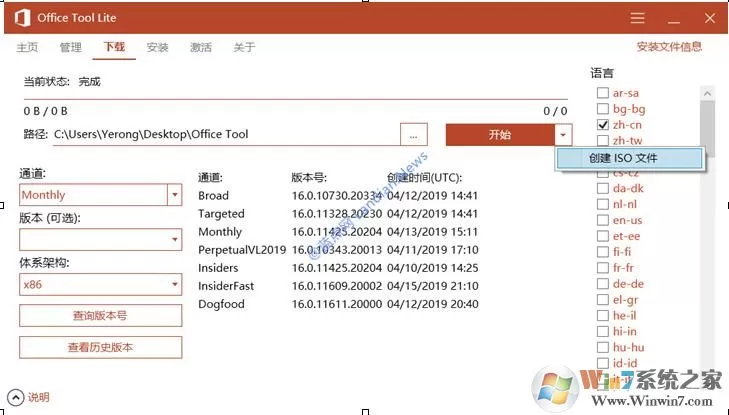729x415 pixels.
Task: Enable the bg-bg language checkbox
Action: pyautogui.click(x=603, y=109)
